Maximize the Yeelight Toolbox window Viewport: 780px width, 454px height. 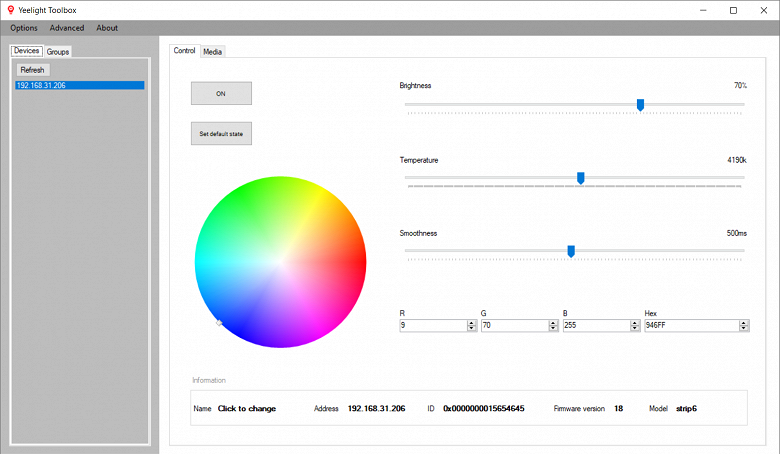pyautogui.click(x=733, y=10)
